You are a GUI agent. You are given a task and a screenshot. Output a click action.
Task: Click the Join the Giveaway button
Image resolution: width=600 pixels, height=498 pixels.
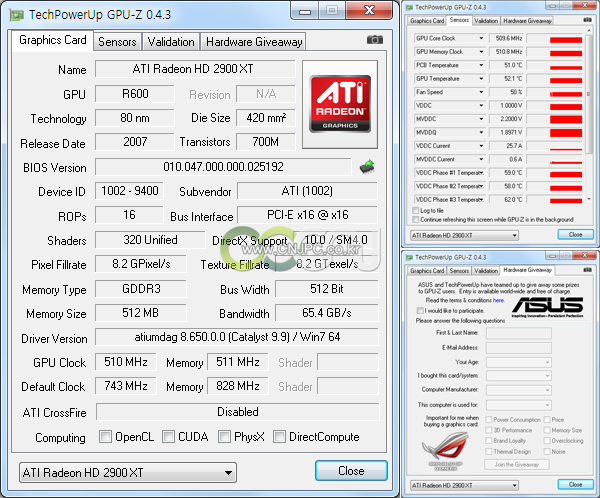pyautogui.click(x=516, y=464)
